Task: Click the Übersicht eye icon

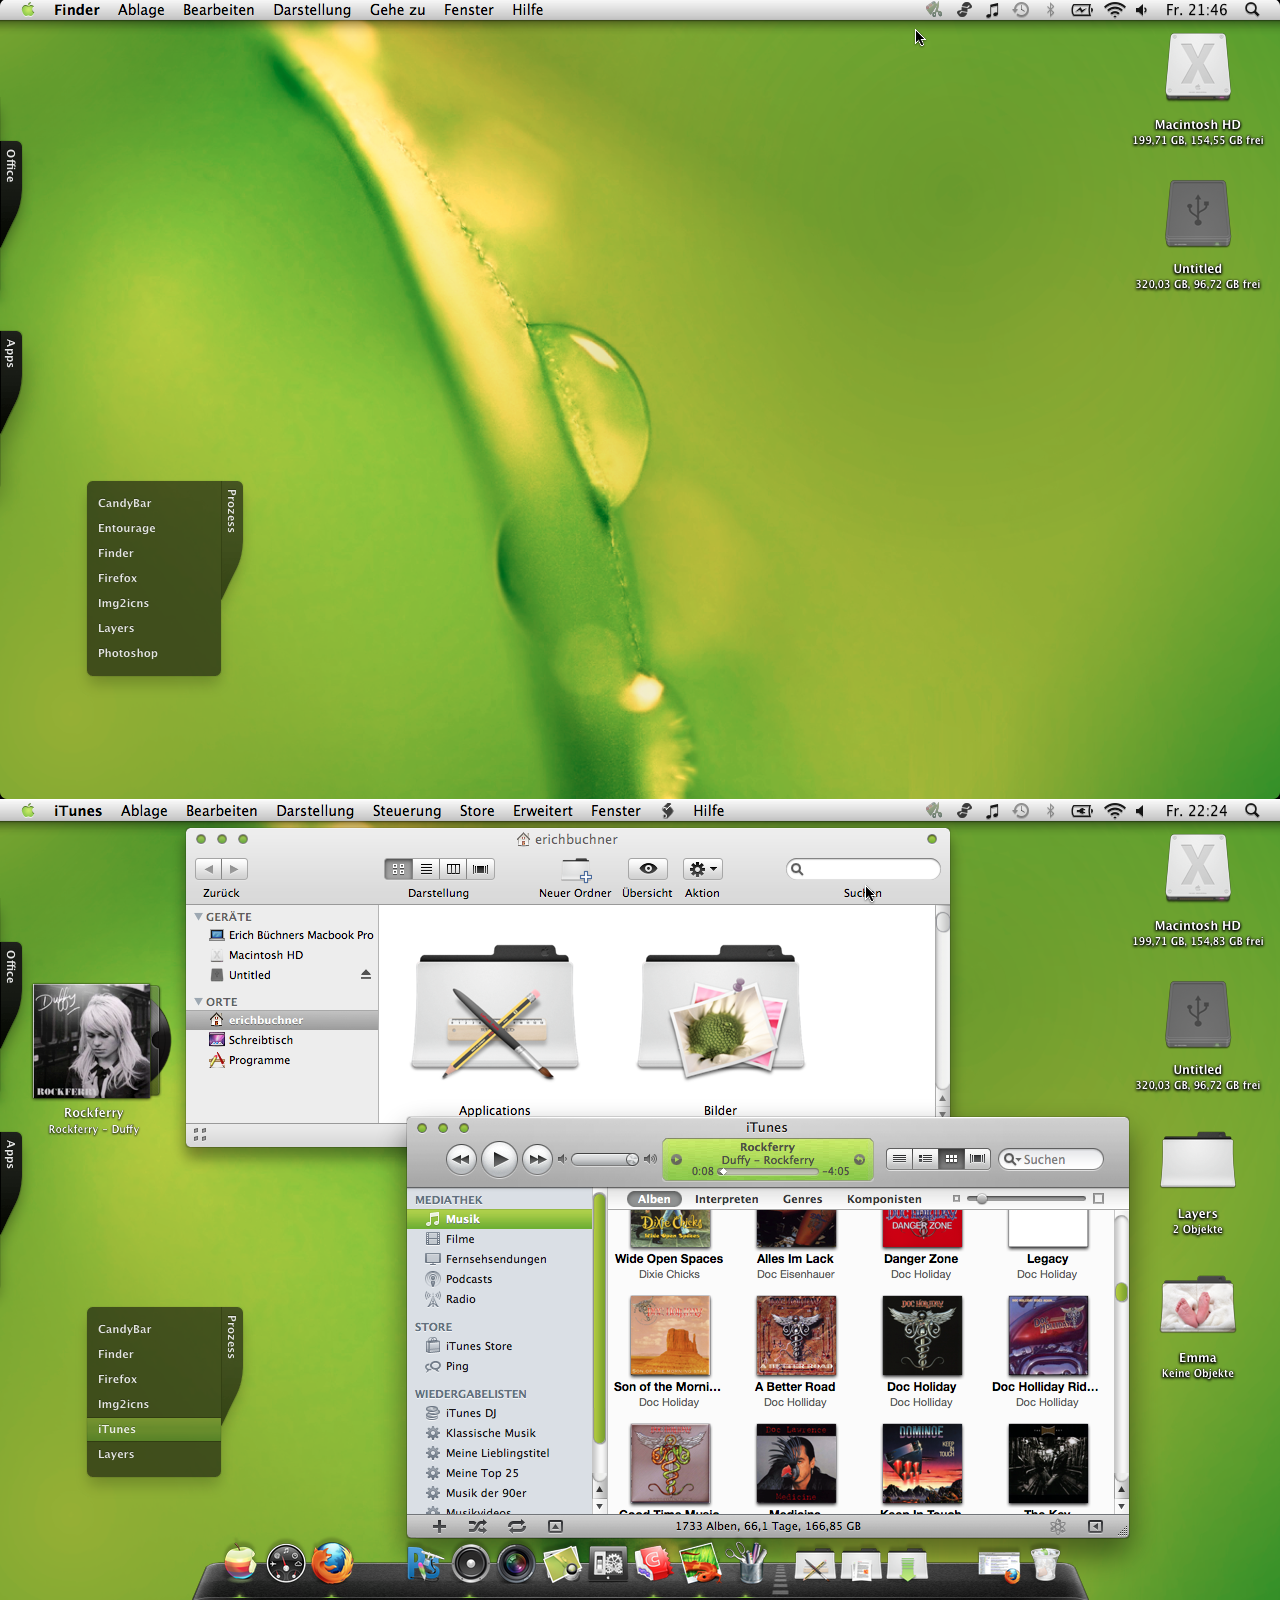Action: (x=648, y=869)
